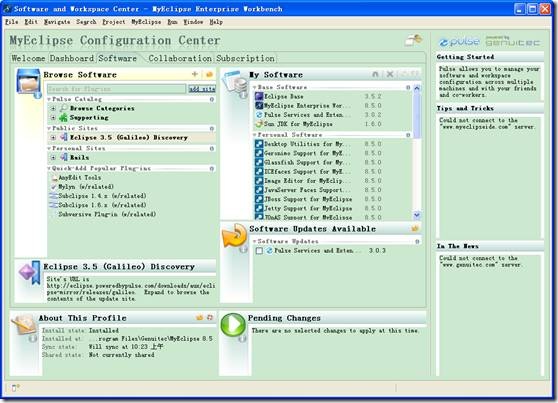The image size is (558, 403).
Task: Click the plus icon in Browse Software header
Action: (195, 74)
